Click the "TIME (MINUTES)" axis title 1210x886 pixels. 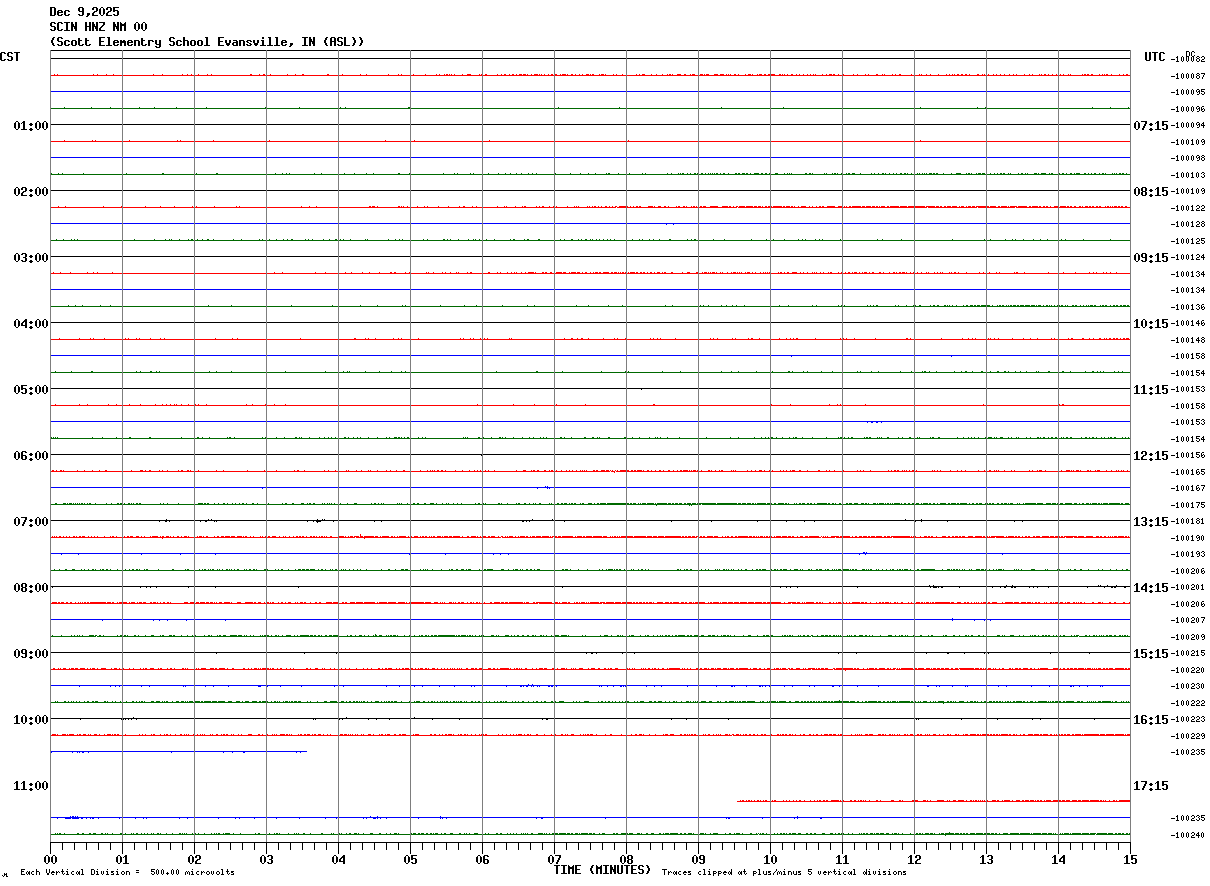tap(602, 870)
